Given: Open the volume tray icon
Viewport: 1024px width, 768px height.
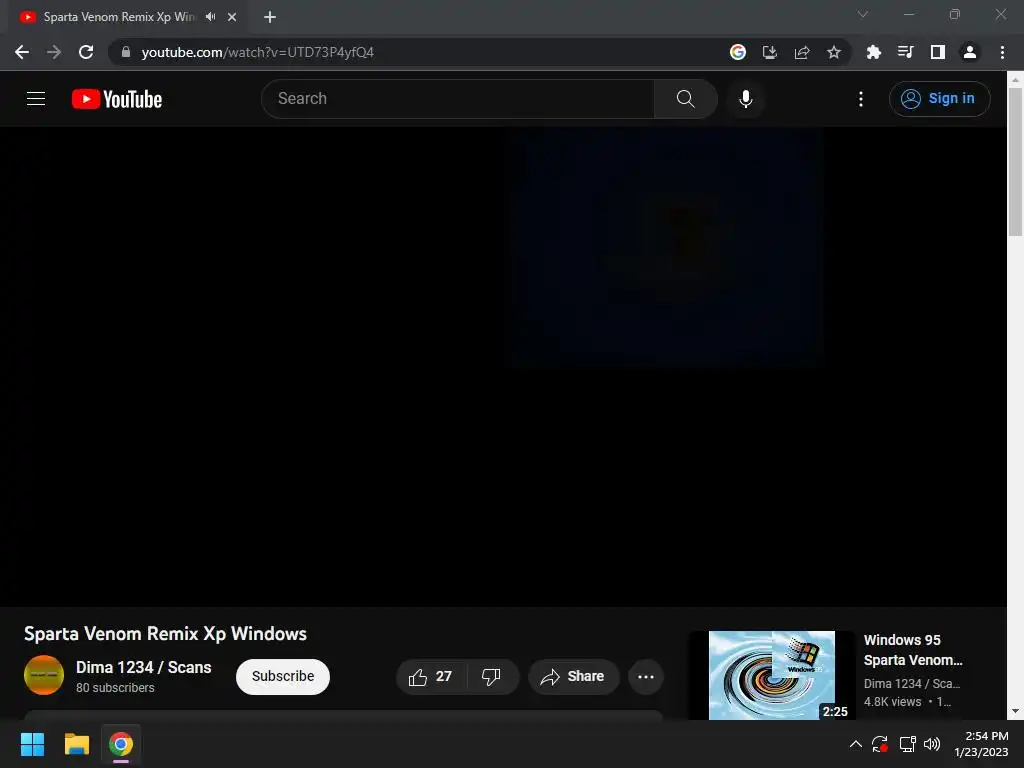Looking at the screenshot, I should [932, 744].
